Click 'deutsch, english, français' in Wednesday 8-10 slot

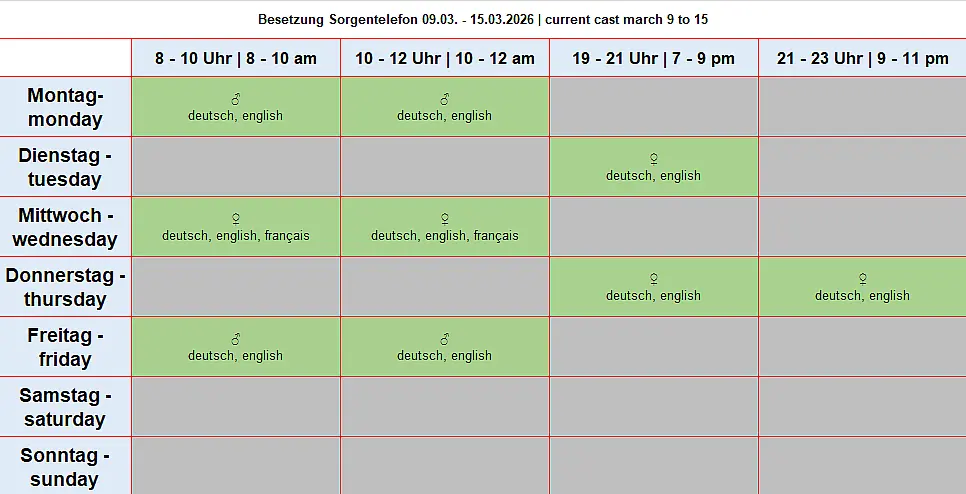[x=236, y=236]
